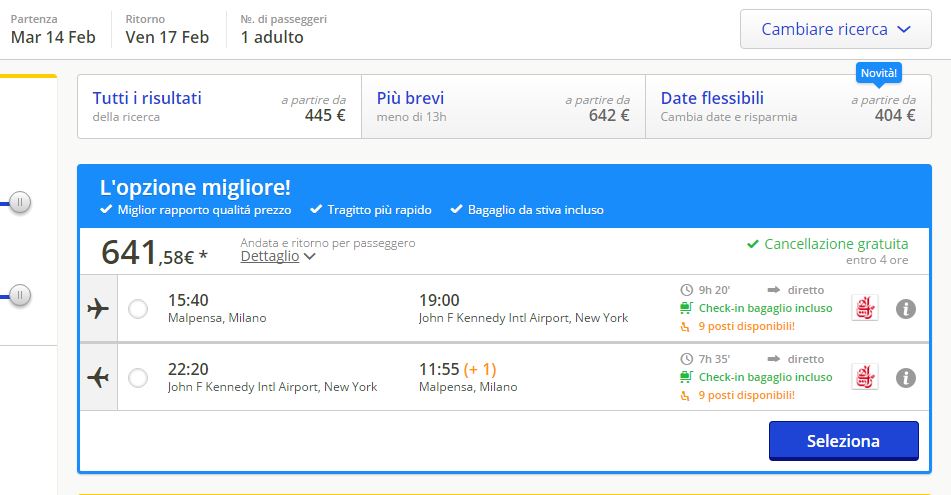Image resolution: width=951 pixels, height=495 pixels.
Task: Click the airline logo on outbound flight
Action: [864, 308]
